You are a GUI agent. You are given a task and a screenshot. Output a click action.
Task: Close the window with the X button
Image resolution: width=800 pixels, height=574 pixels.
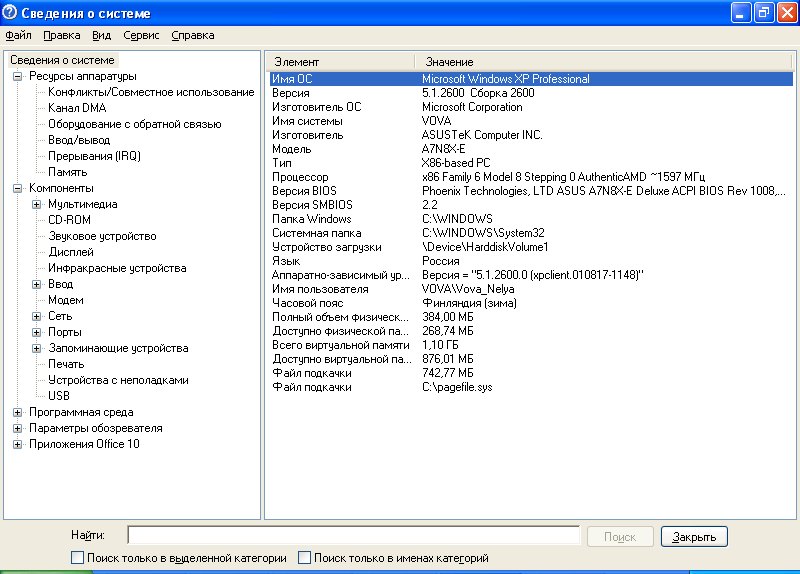[x=787, y=13]
